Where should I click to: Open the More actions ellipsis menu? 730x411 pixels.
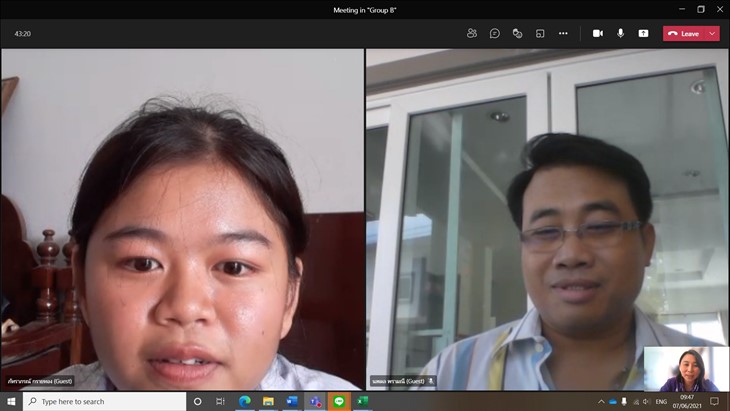click(563, 33)
